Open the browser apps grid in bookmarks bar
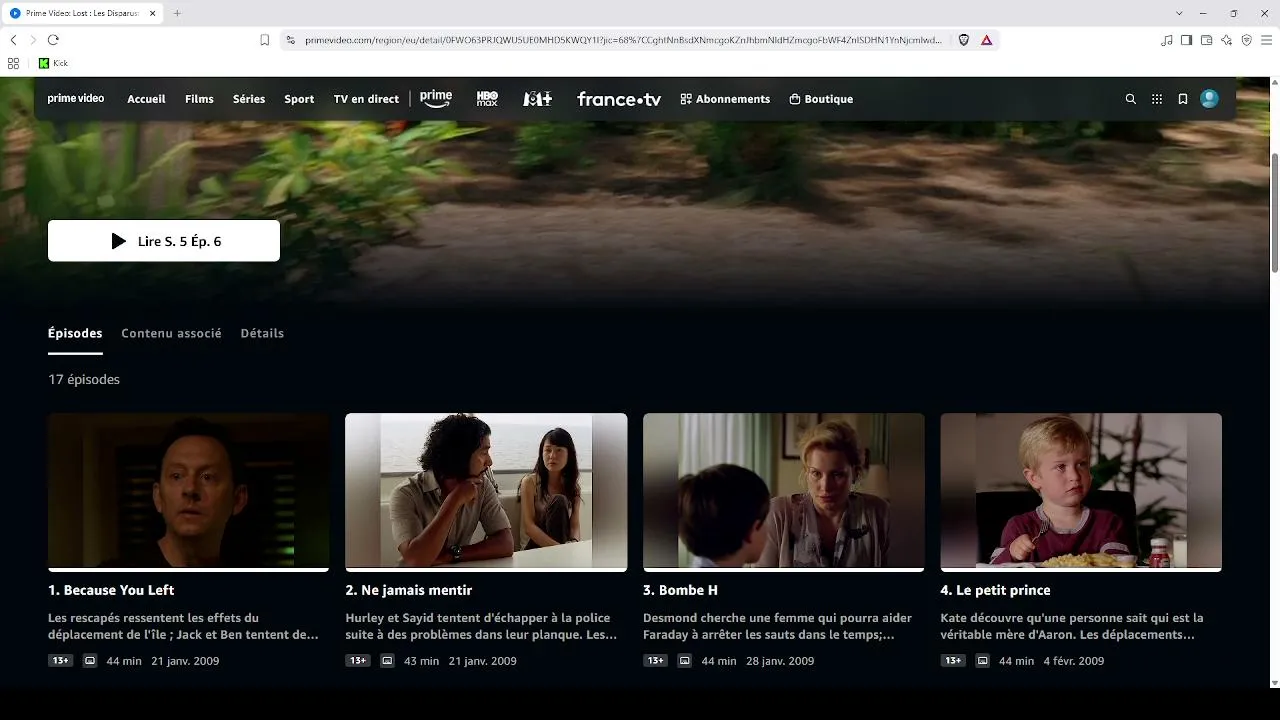 (x=13, y=63)
